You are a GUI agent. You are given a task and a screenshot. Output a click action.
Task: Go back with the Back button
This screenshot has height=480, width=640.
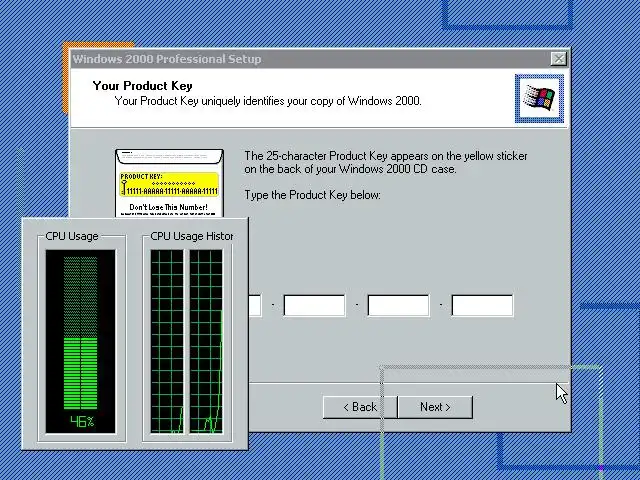tap(360, 407)
